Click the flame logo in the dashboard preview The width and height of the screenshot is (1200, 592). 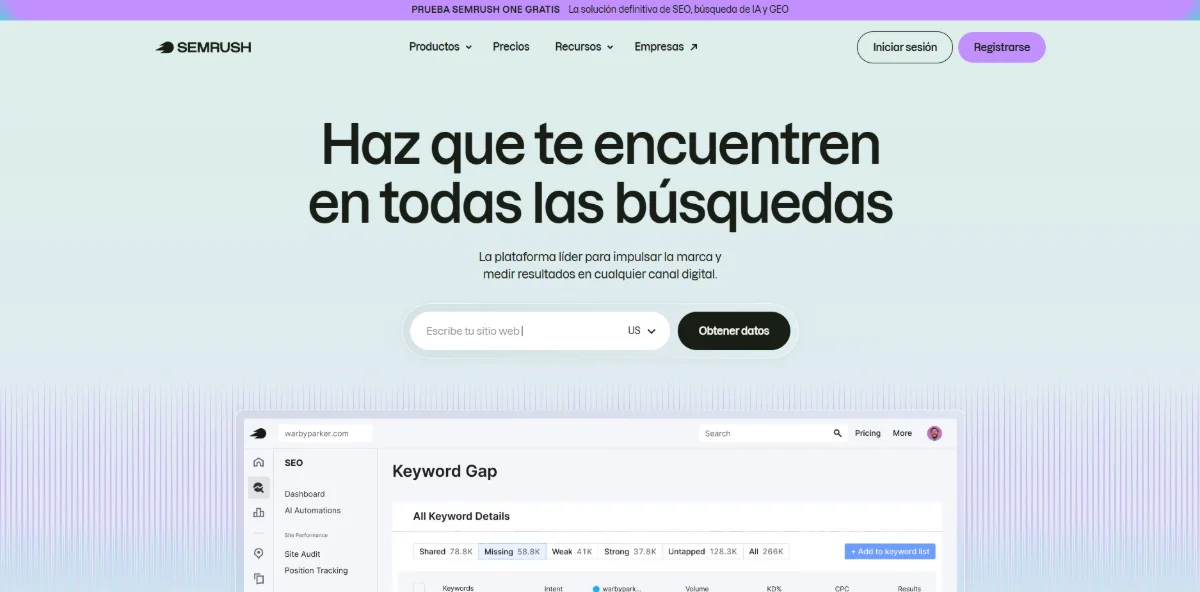[x=258, y=433]
